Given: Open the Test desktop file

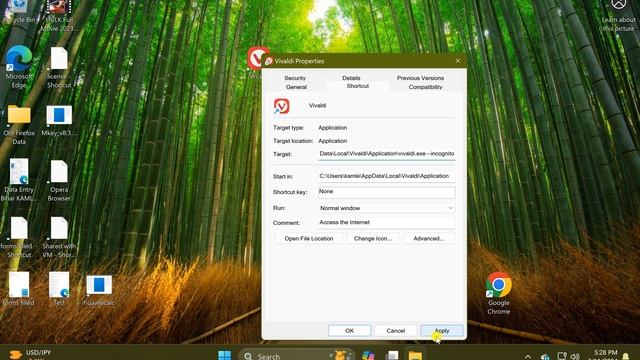Looking at the screenshot, I should point(59,289).
